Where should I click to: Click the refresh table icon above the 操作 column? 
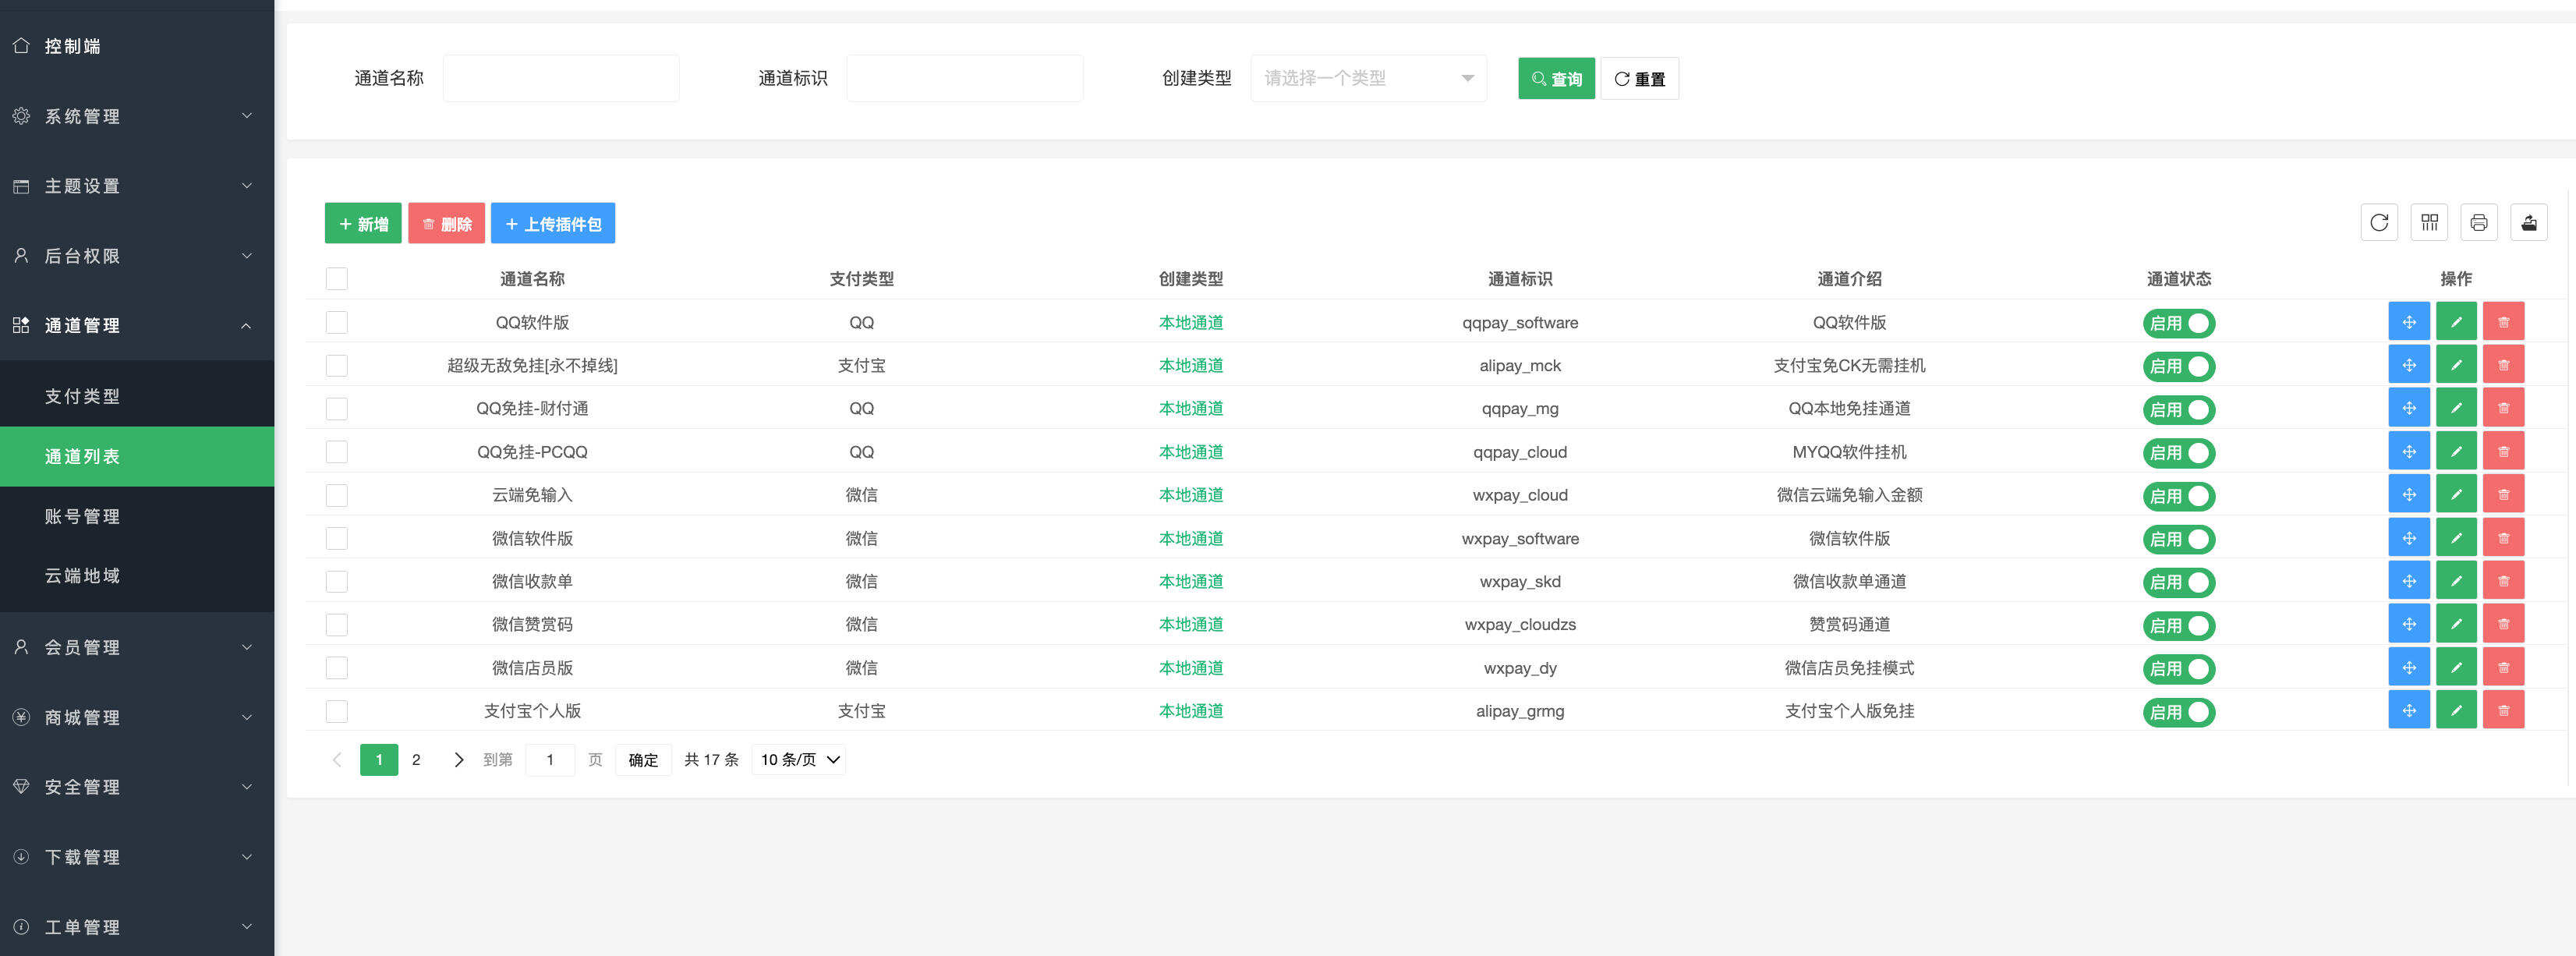[2378, 222]
